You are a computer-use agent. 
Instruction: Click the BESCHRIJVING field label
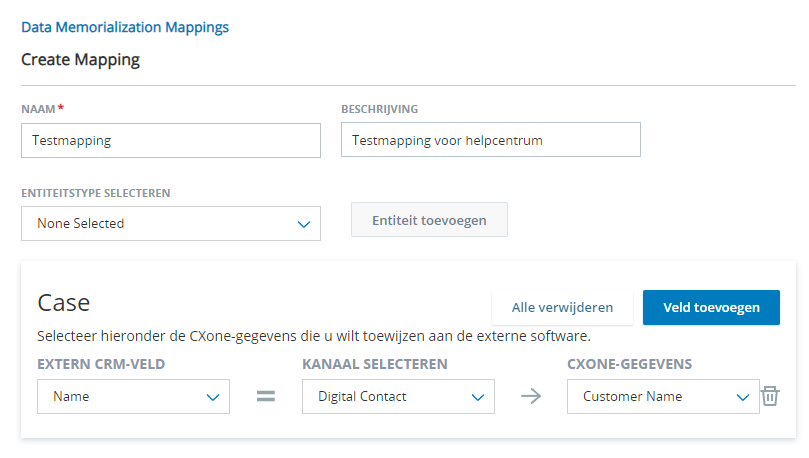tap(380, 109)
